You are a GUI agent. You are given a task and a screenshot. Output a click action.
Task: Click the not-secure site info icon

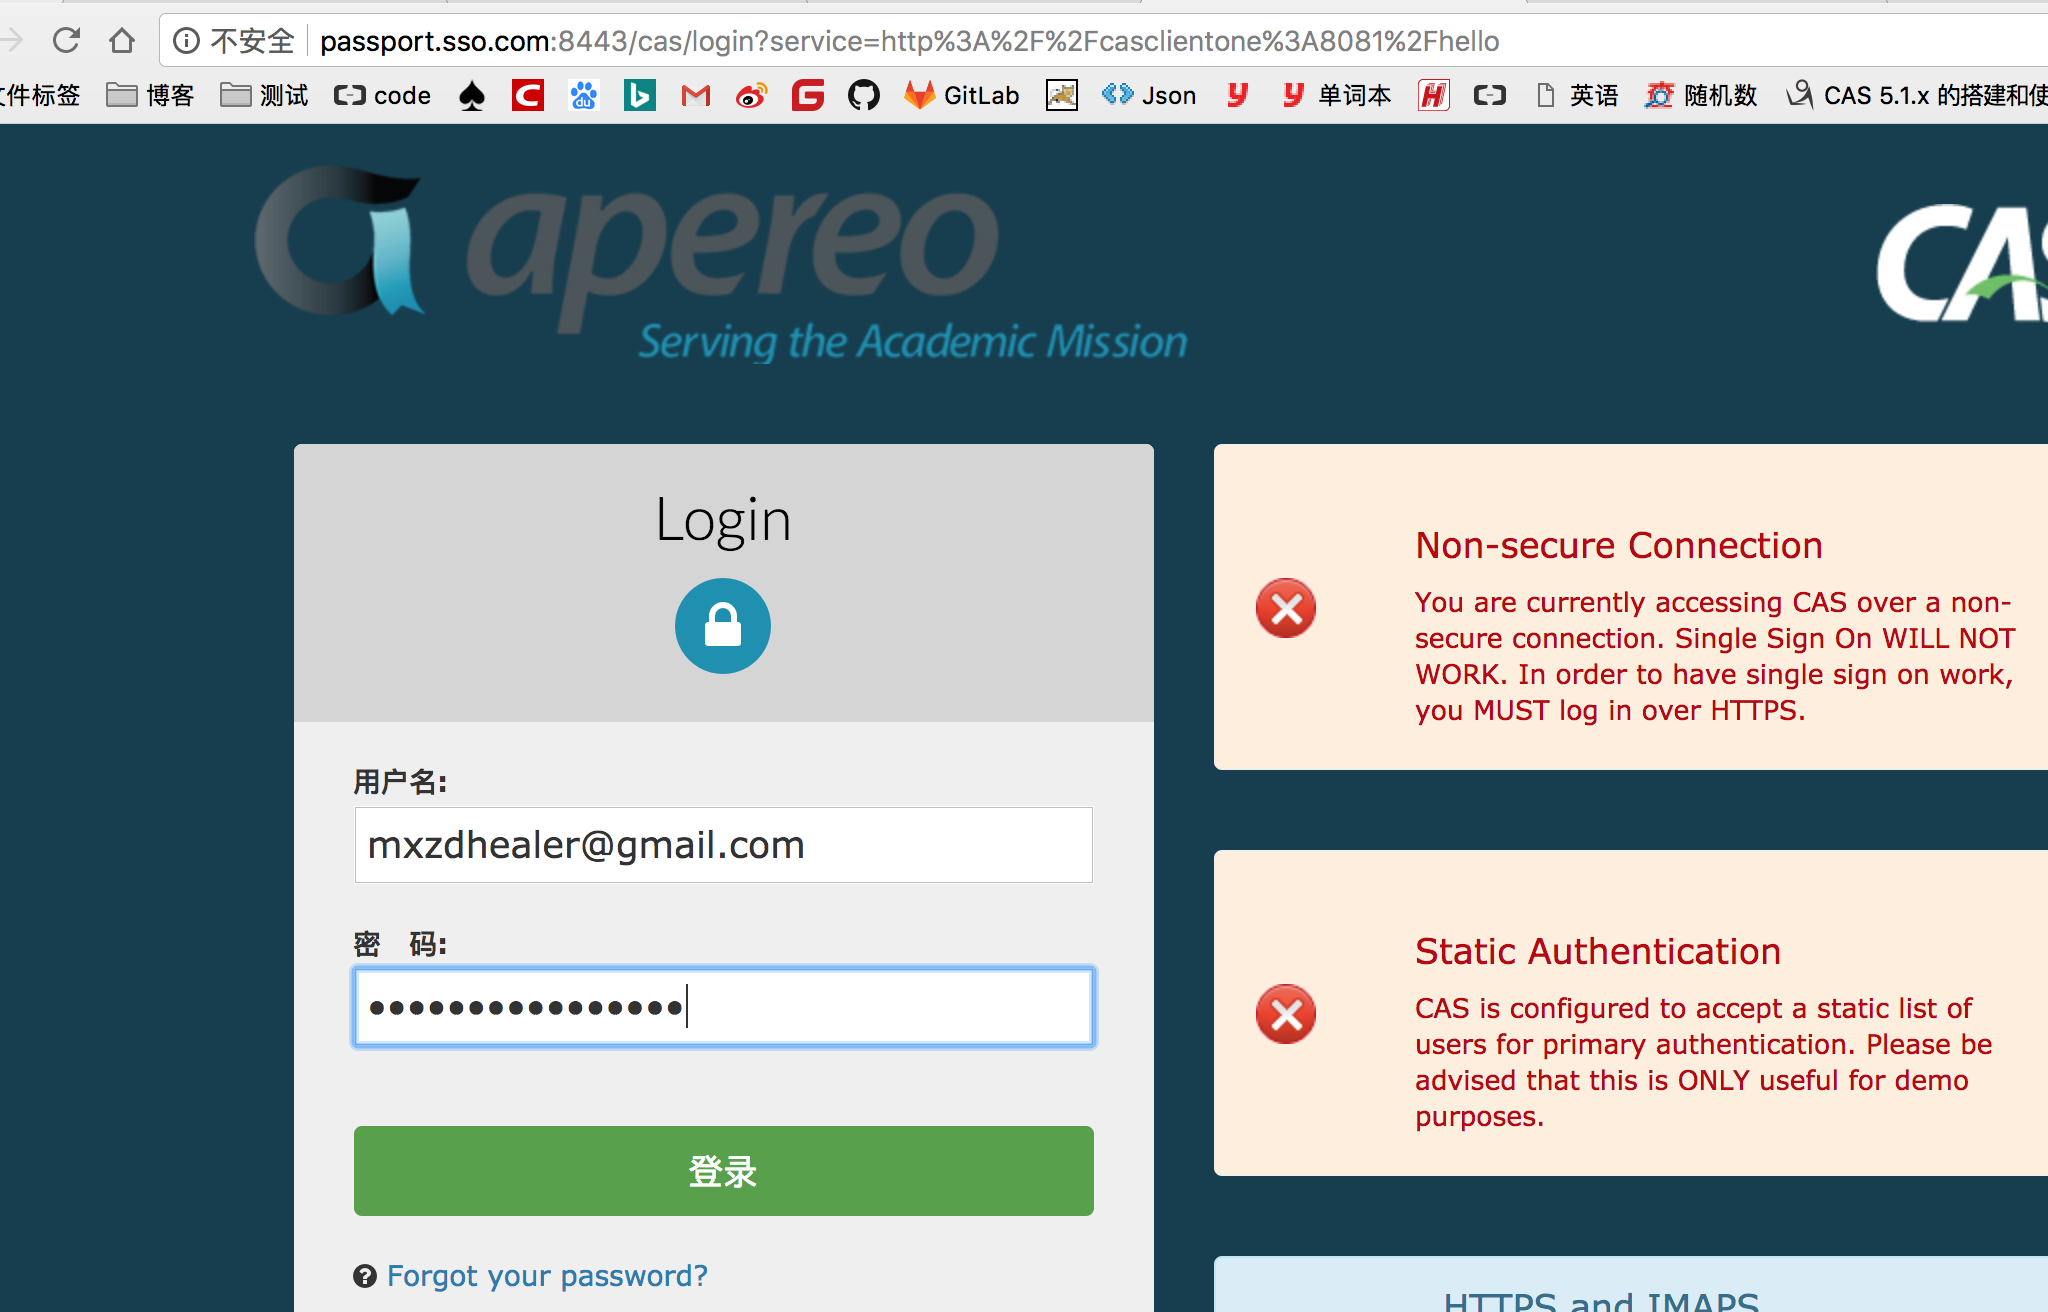tap(186, 41)
